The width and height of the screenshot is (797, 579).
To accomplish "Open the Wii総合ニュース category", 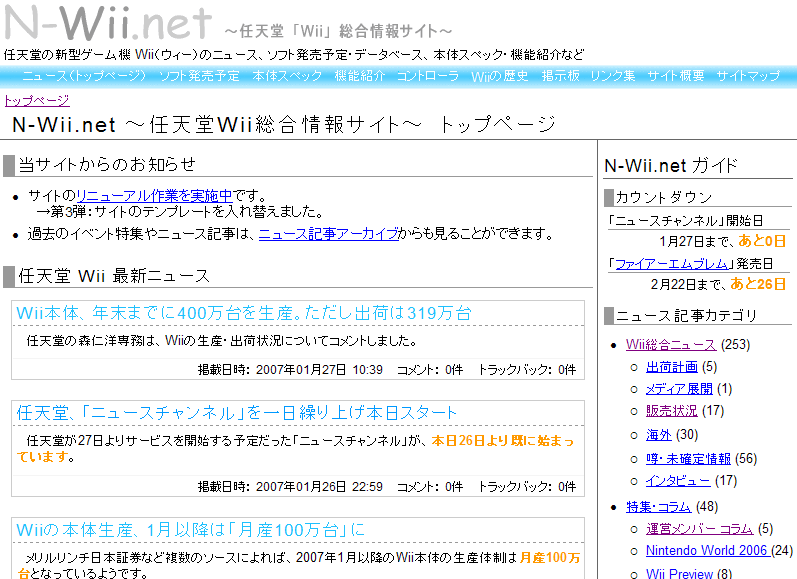I will [x=671, y=345].
